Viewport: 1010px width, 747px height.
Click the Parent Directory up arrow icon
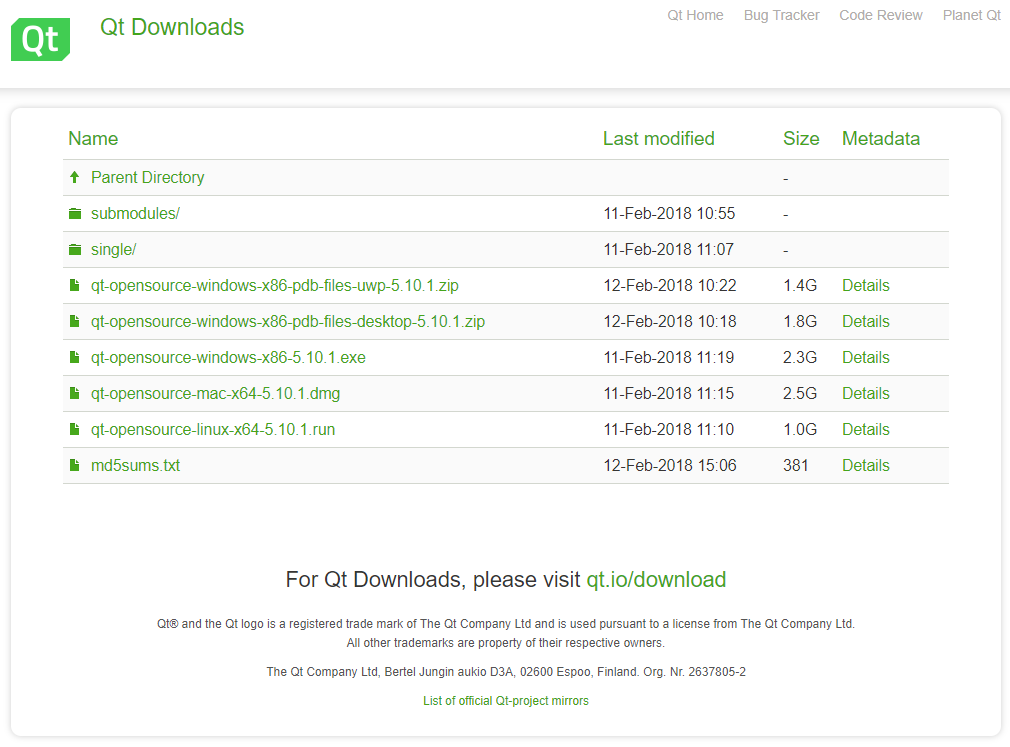(75, 177)
